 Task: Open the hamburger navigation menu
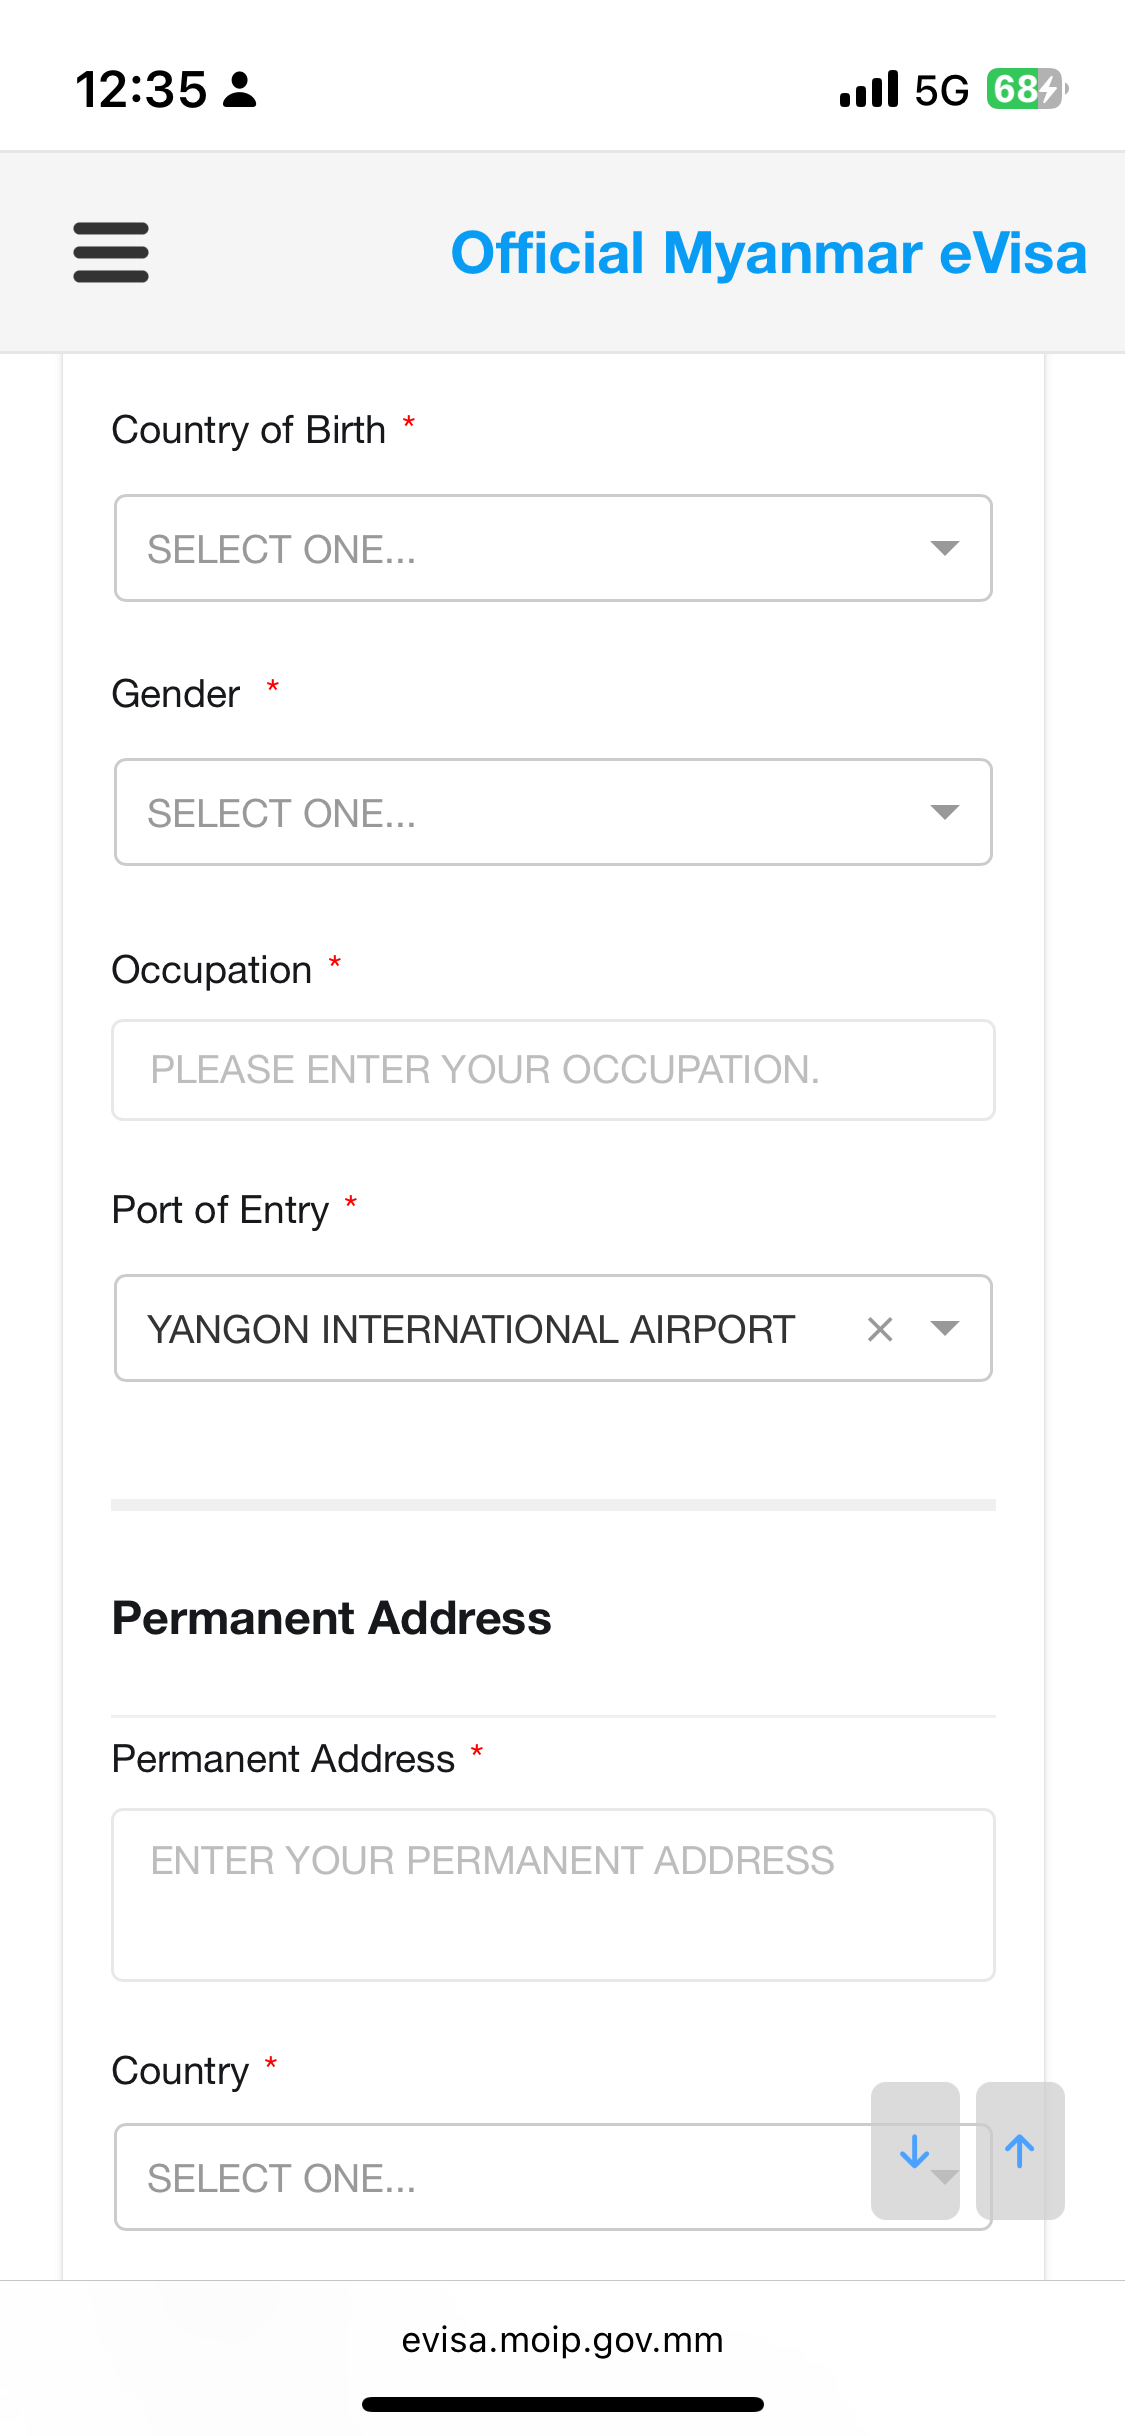click(x=111, y=252)
